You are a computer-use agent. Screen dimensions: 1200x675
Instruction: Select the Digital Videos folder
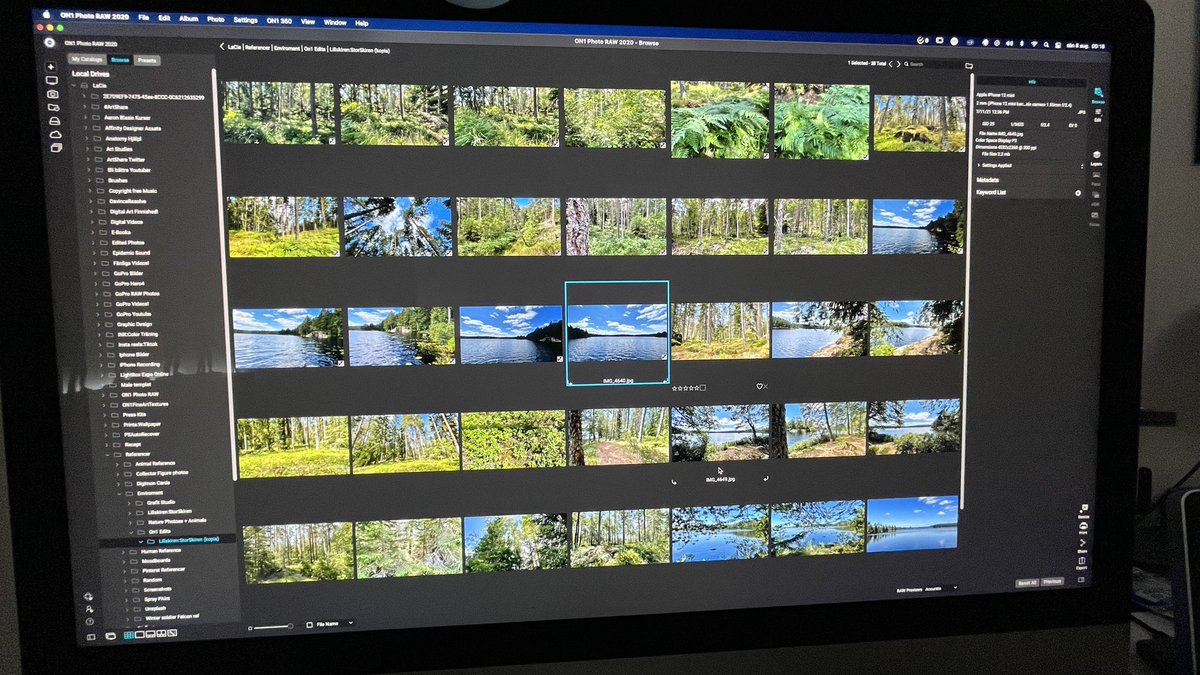128,221
